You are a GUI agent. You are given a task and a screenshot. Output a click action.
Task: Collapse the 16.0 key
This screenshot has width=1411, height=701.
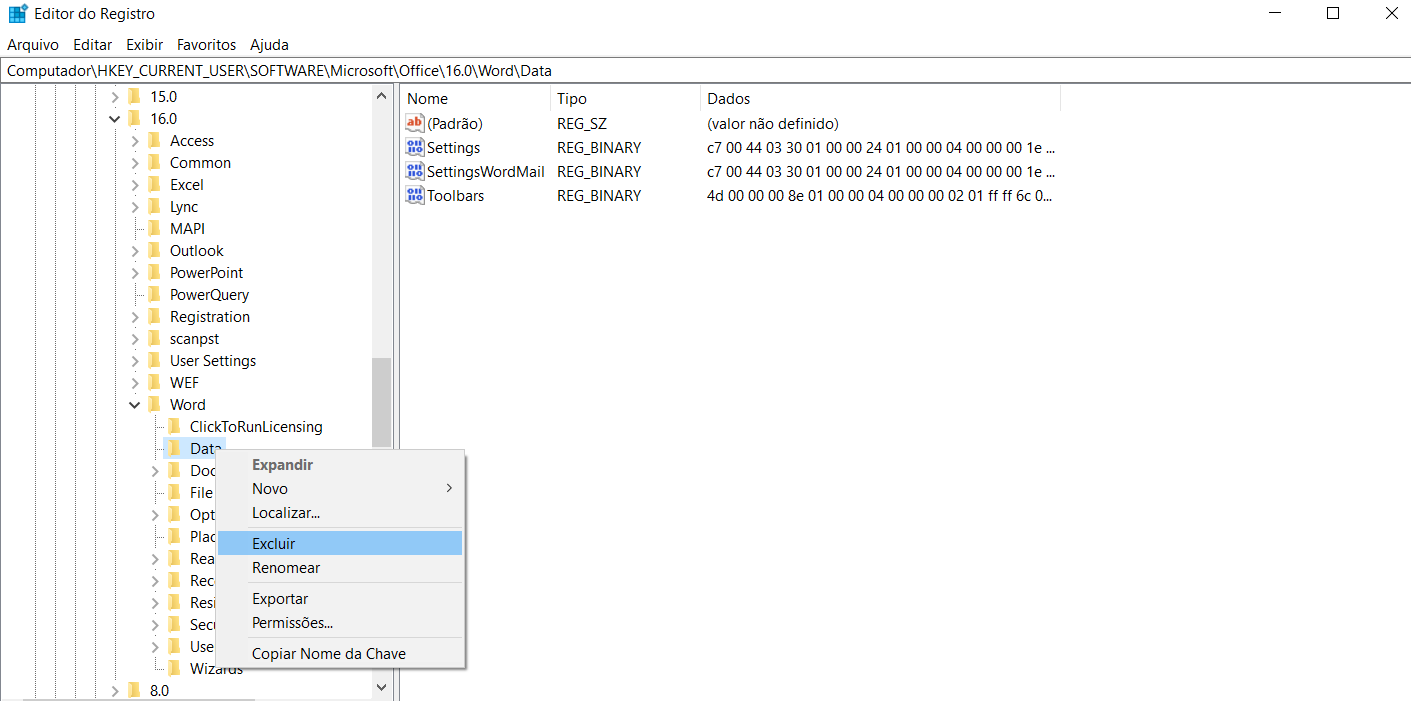coord(115,119)
